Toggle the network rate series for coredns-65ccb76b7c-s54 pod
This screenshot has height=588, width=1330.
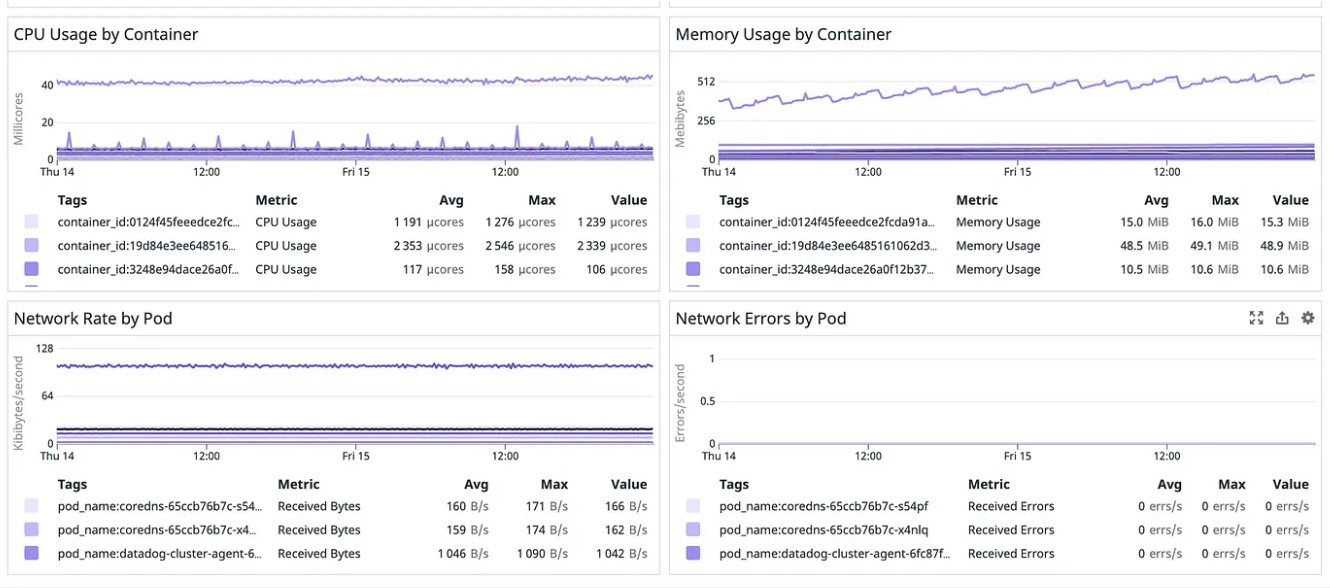coord(30,506)
